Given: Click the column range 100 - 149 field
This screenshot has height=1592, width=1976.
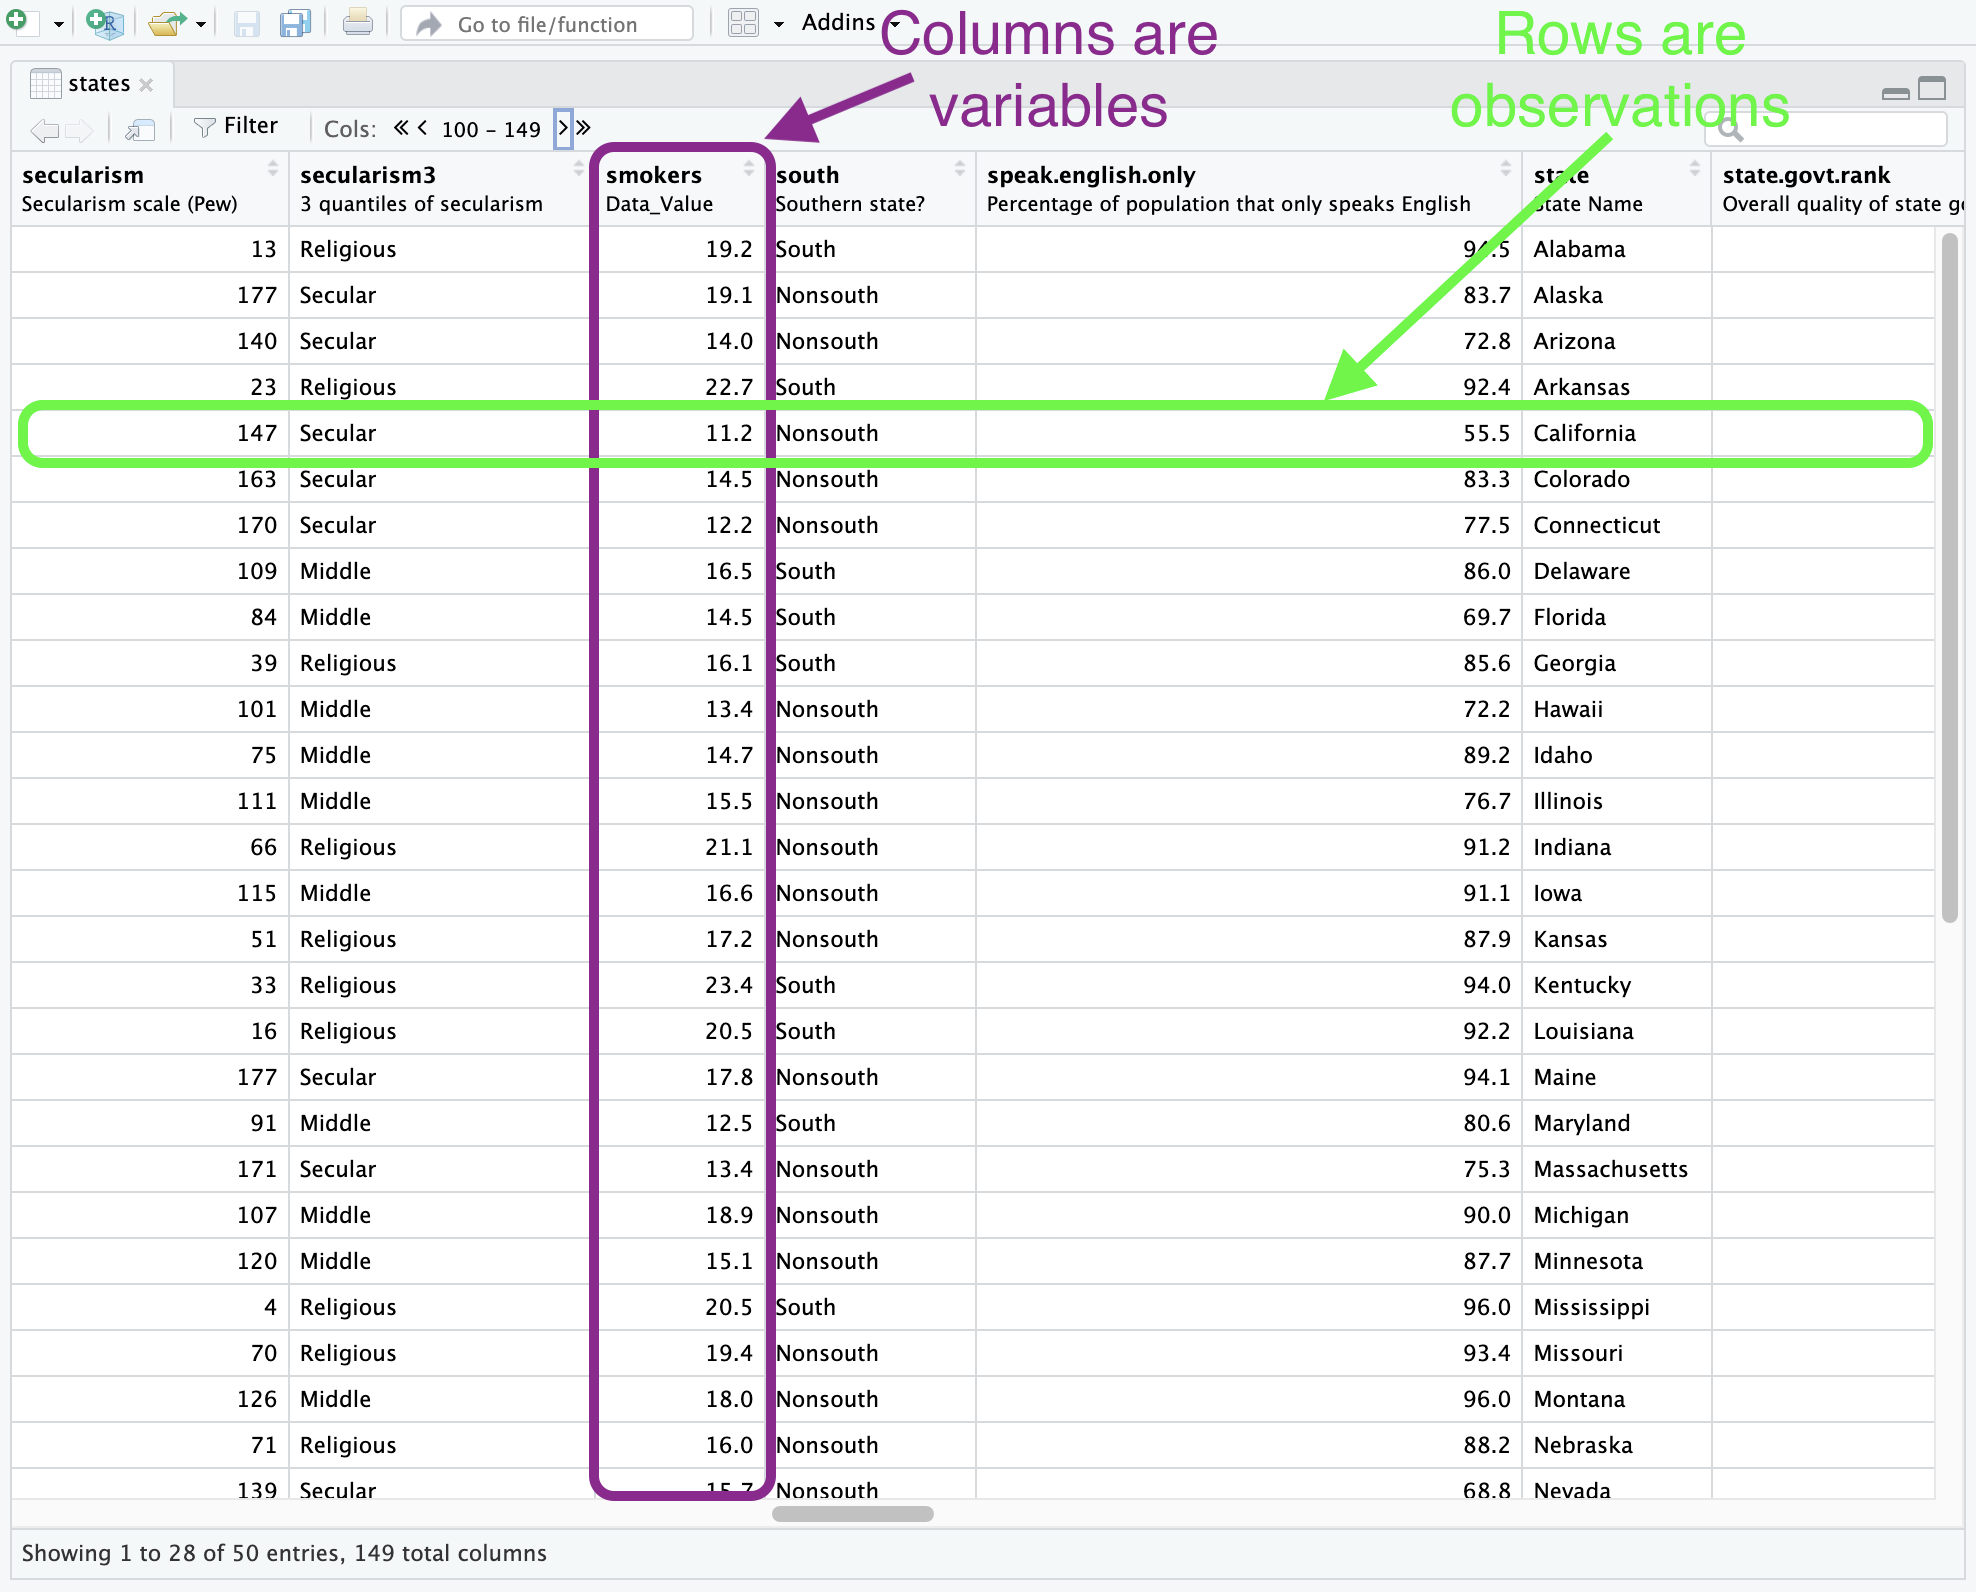Looking at the screenshot, I should 491,129.
